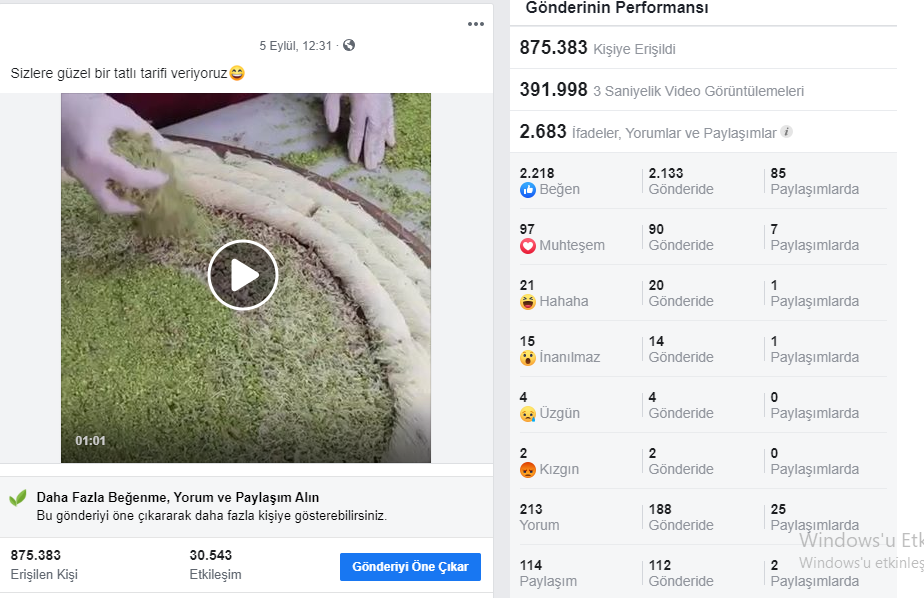
Task: Click the blue Beğen thumbs-up icon
Action: tap(527, 190)
